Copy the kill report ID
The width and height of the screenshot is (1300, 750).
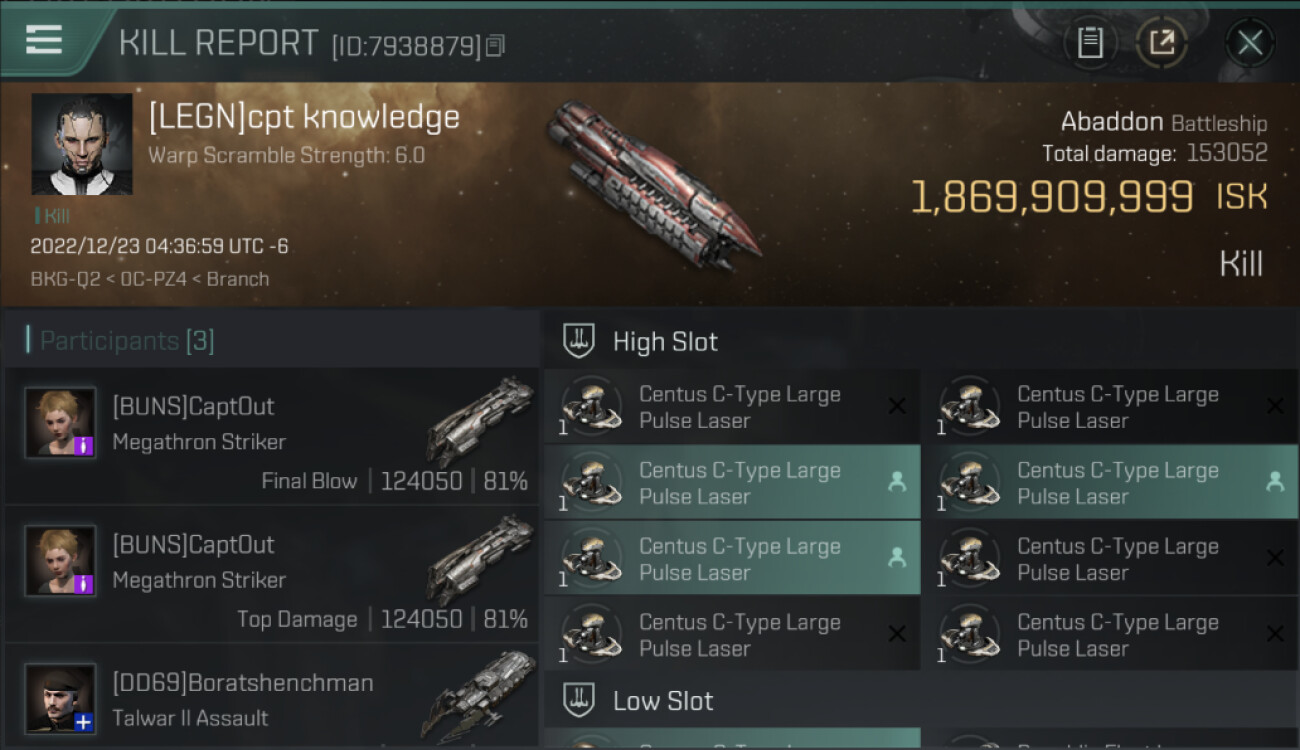pos(496,45)
